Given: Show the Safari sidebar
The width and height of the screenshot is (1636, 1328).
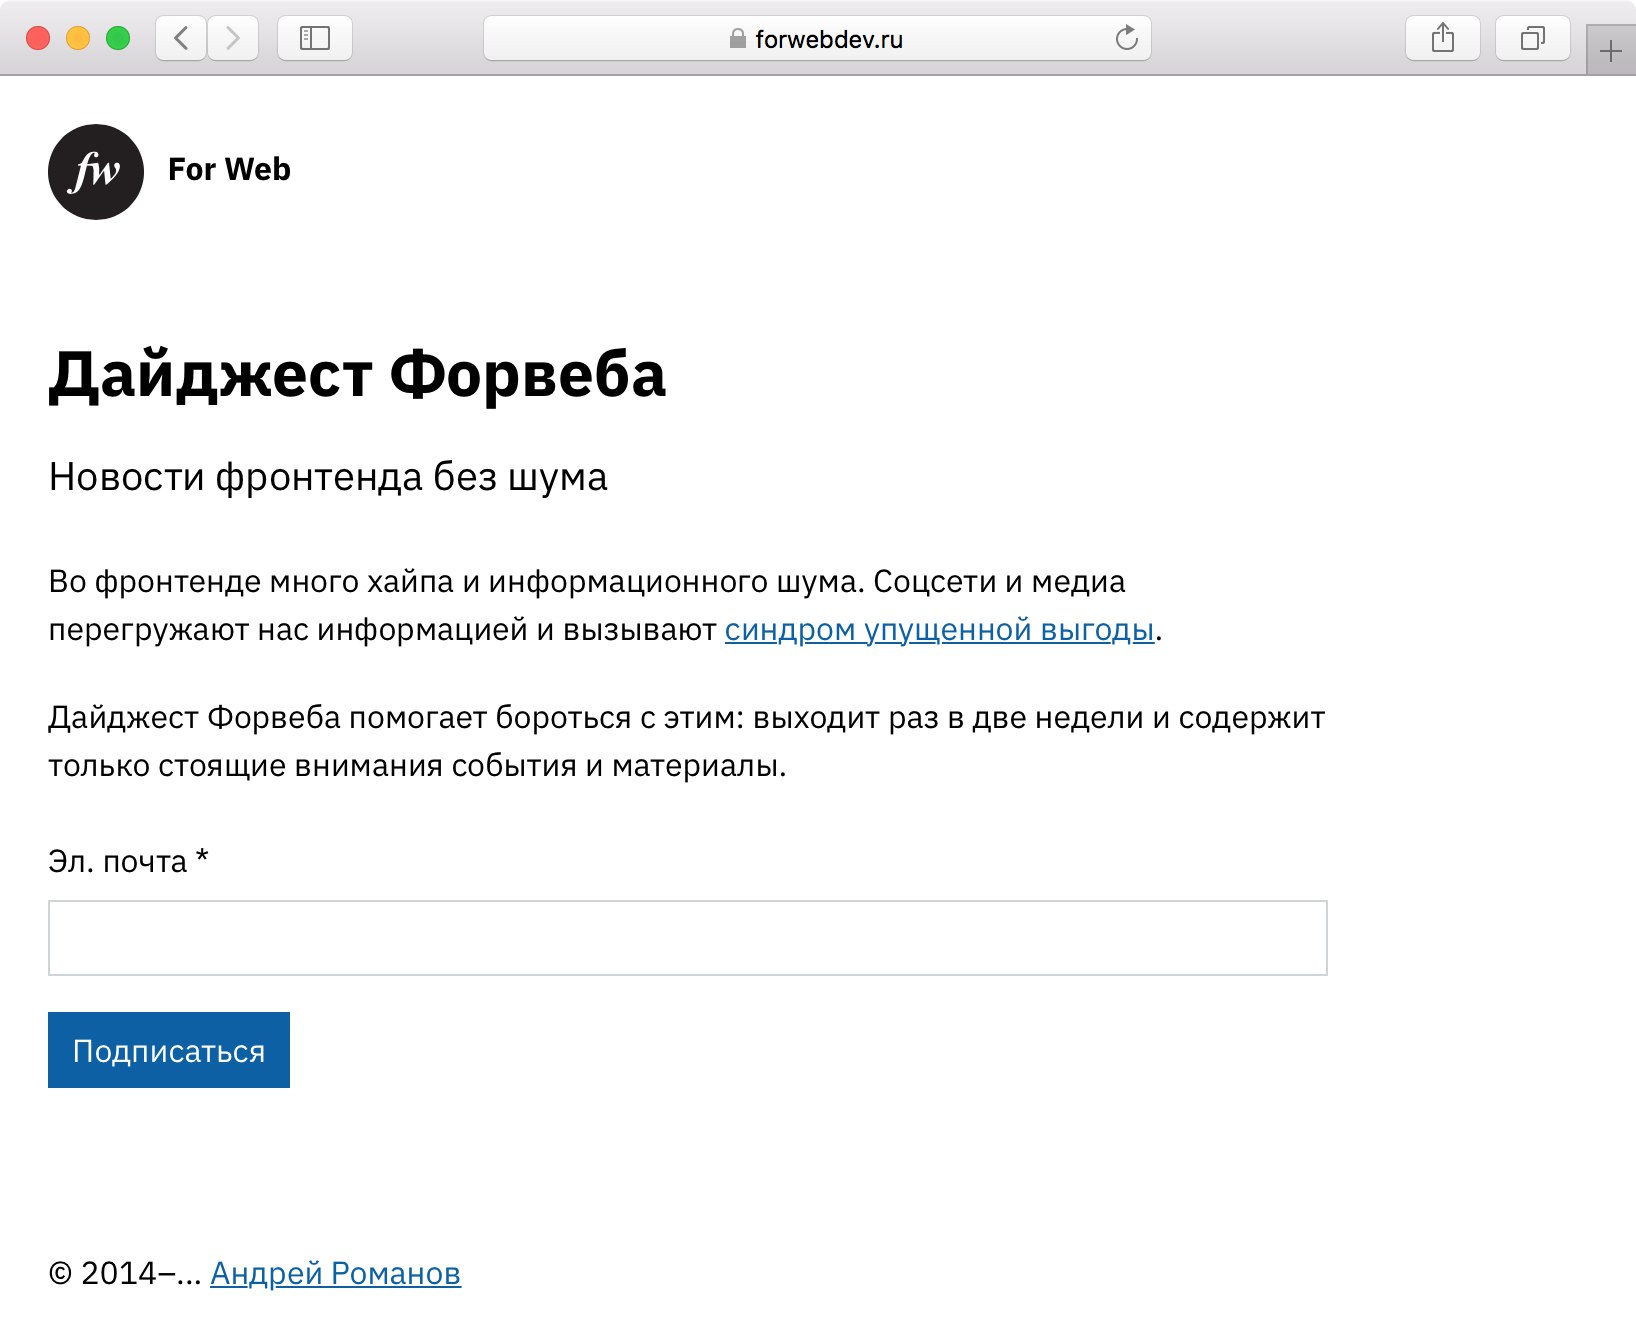Looking at the screenshot, I should 315,39.
